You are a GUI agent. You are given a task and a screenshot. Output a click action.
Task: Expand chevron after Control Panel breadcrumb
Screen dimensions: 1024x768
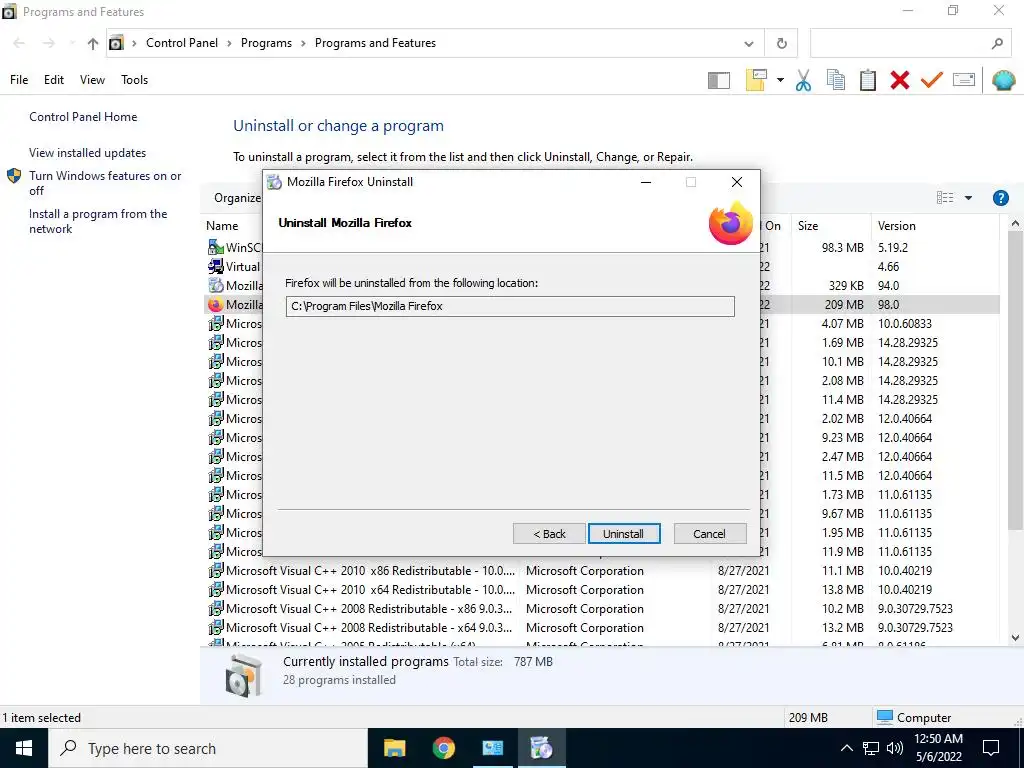[229, 43]
